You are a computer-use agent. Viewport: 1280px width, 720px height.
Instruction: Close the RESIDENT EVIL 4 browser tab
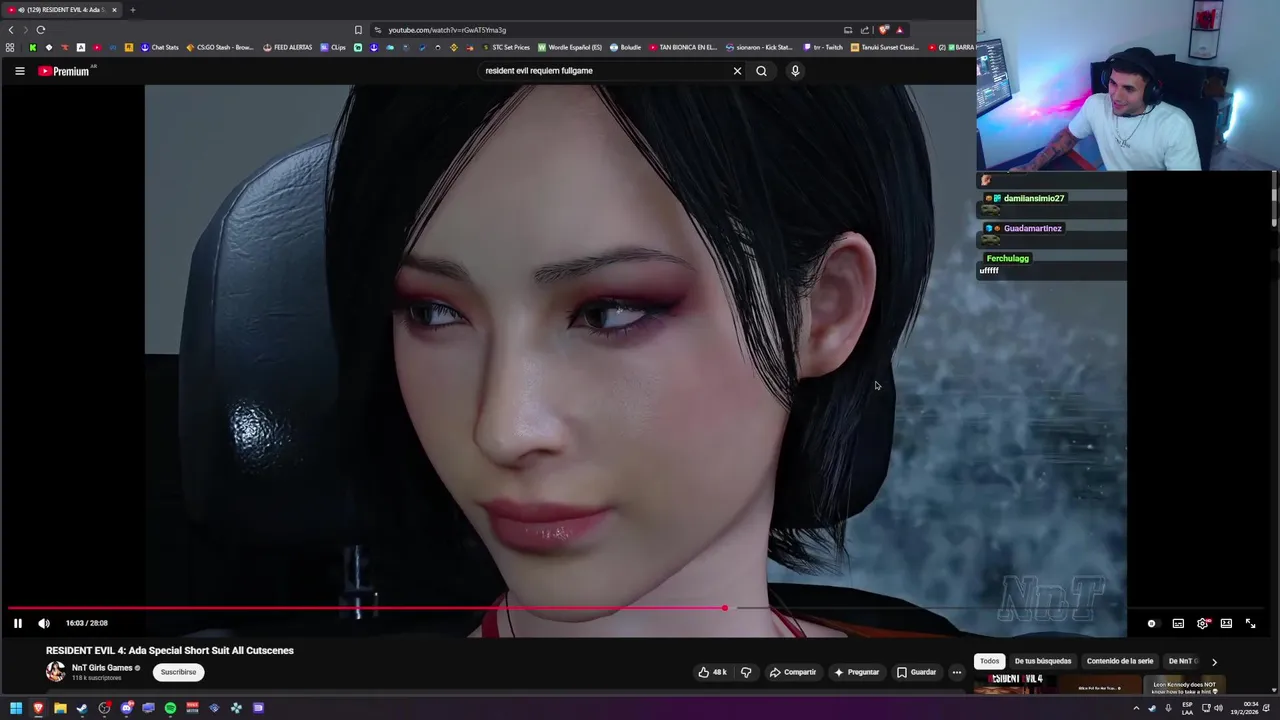point(114,10)
